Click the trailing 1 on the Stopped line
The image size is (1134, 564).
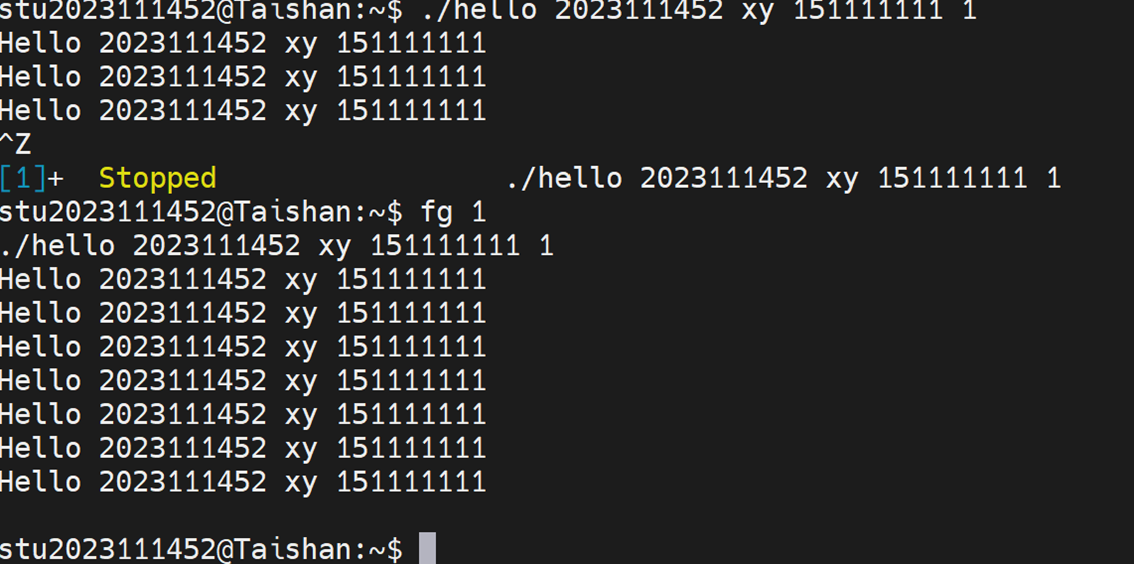pos(1053,178)
